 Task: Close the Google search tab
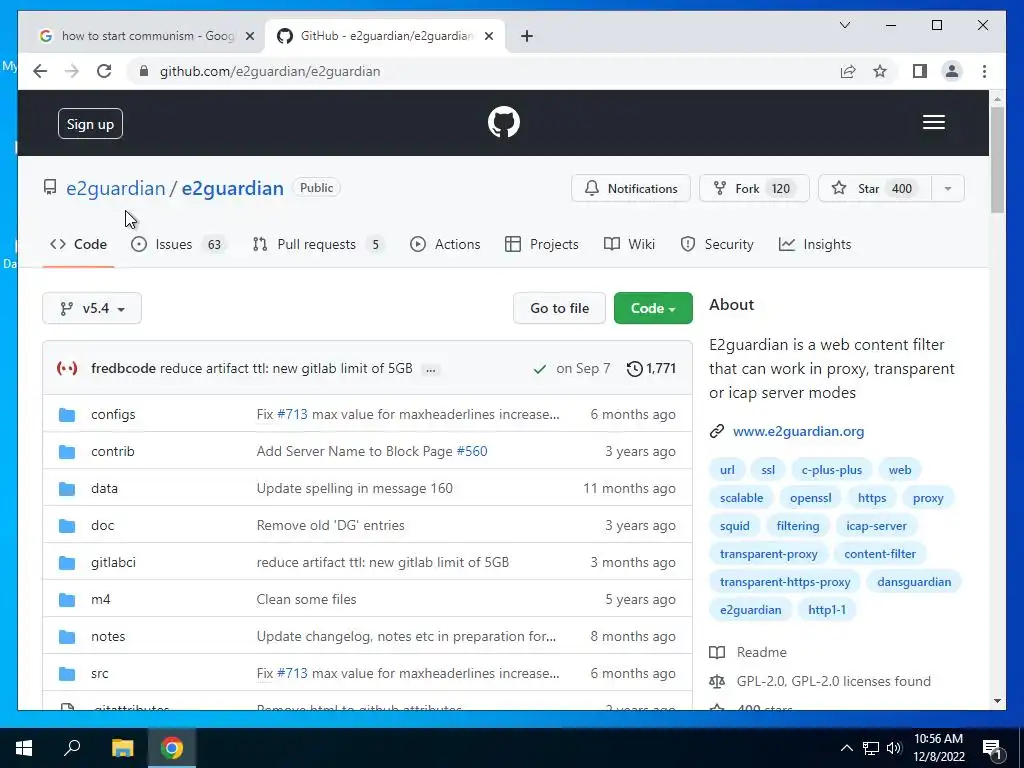[x=249, y=36]
